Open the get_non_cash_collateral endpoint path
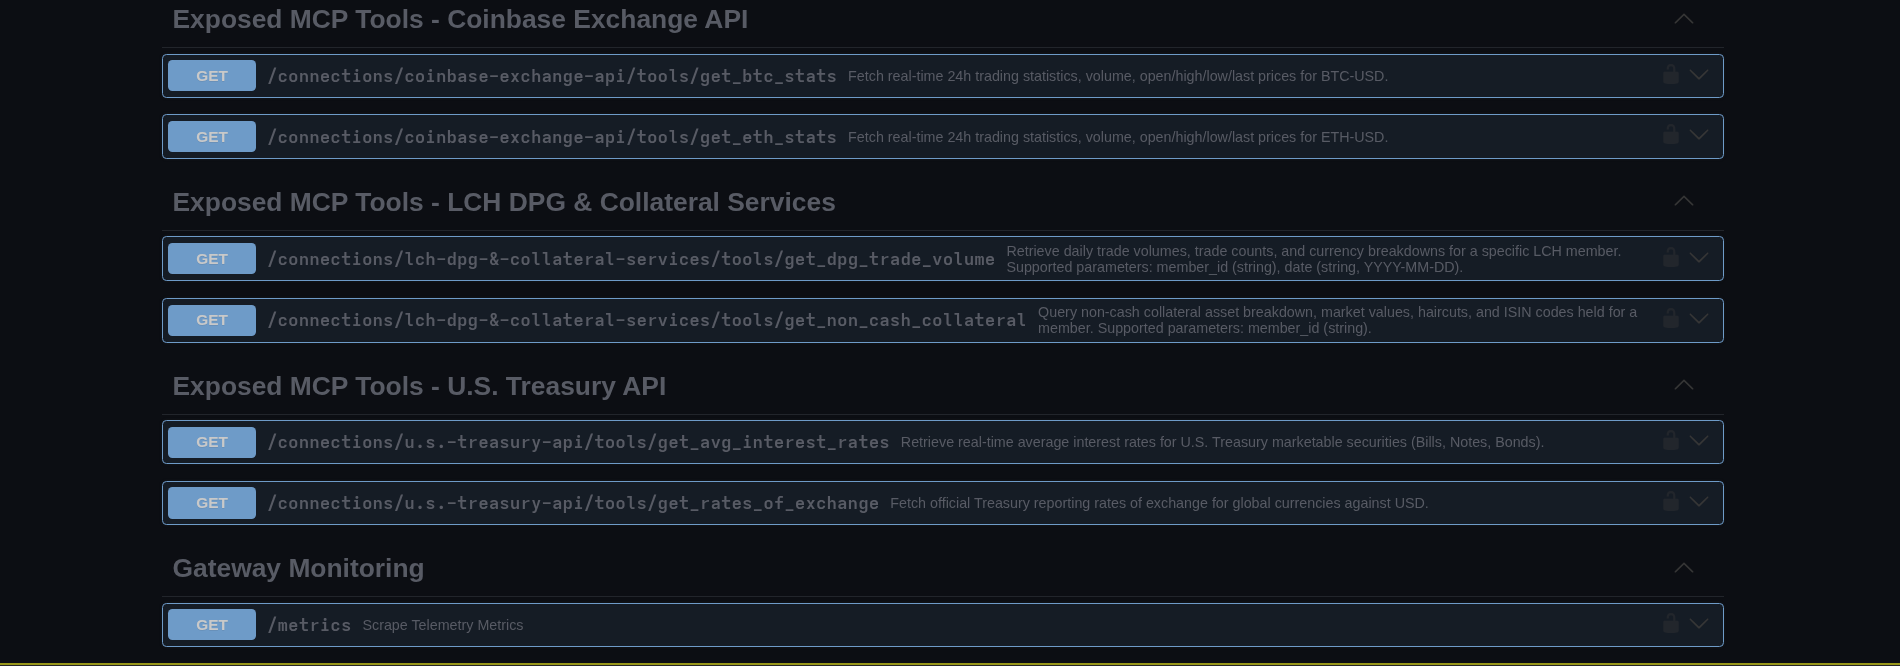Viewport: 1900px width, 666px height. pos(647,320)
